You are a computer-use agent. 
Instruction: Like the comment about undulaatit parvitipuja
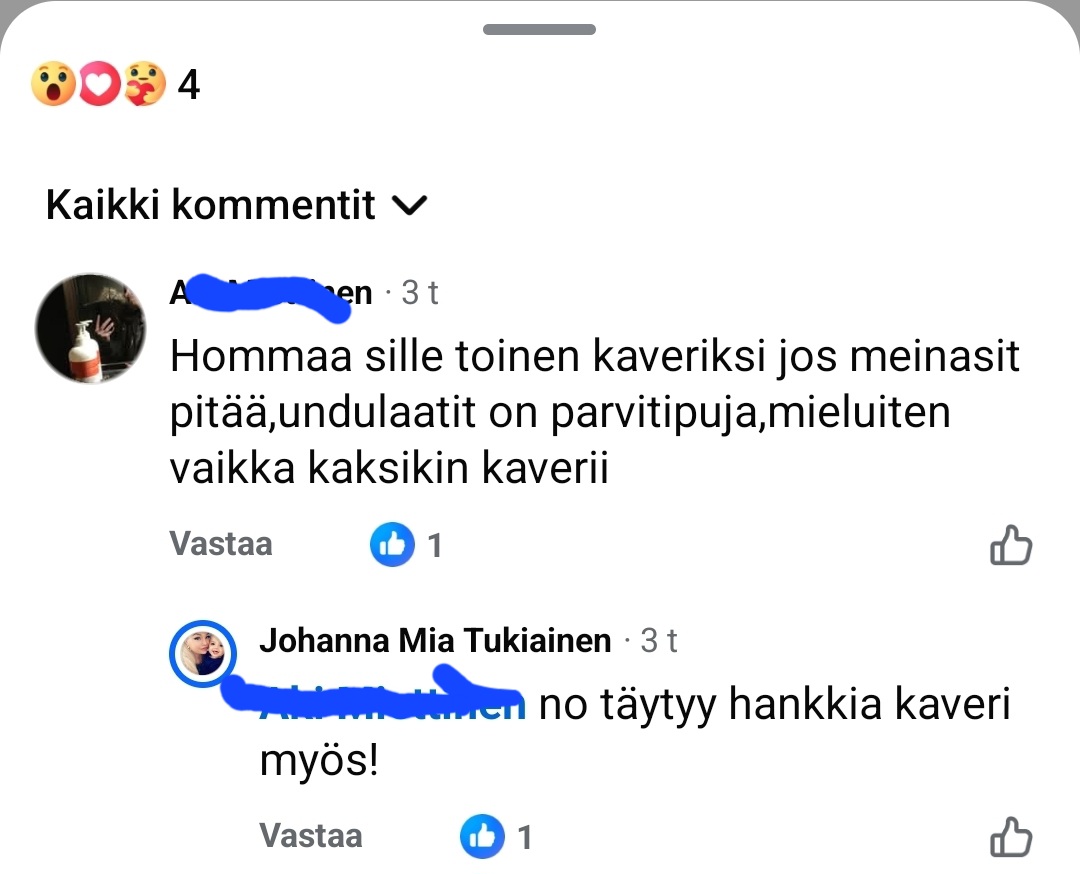[1010, 546]
